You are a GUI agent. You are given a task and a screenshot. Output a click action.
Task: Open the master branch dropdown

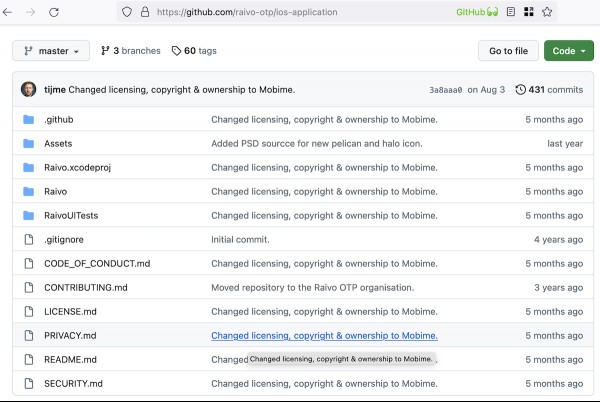tap(51, 50)
